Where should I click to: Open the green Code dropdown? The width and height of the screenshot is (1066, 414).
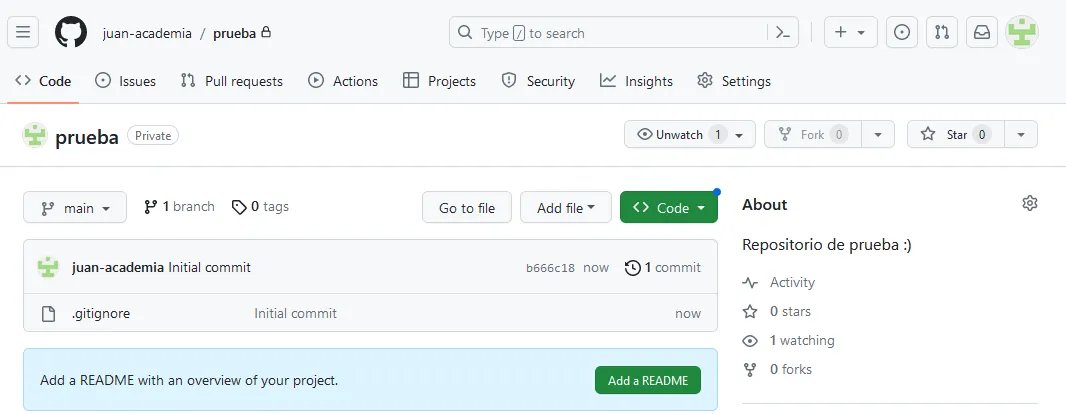pos(668,208)
